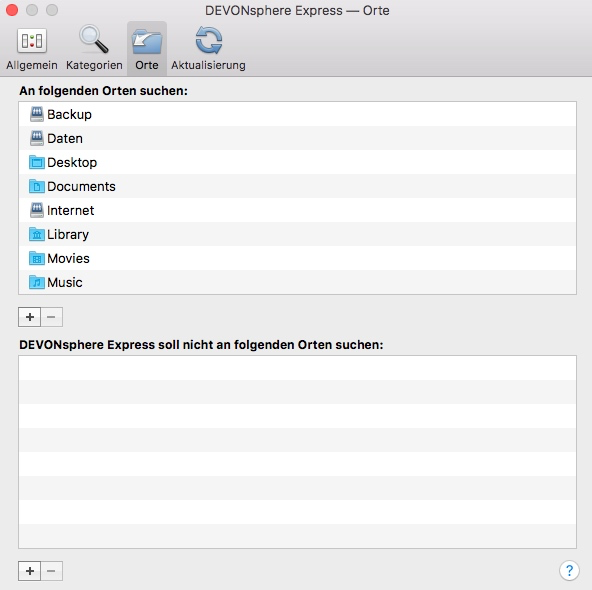Viewport: 592px width, 590px height.
Task: Select the Documents row text
Action: [x=81, y=186]
